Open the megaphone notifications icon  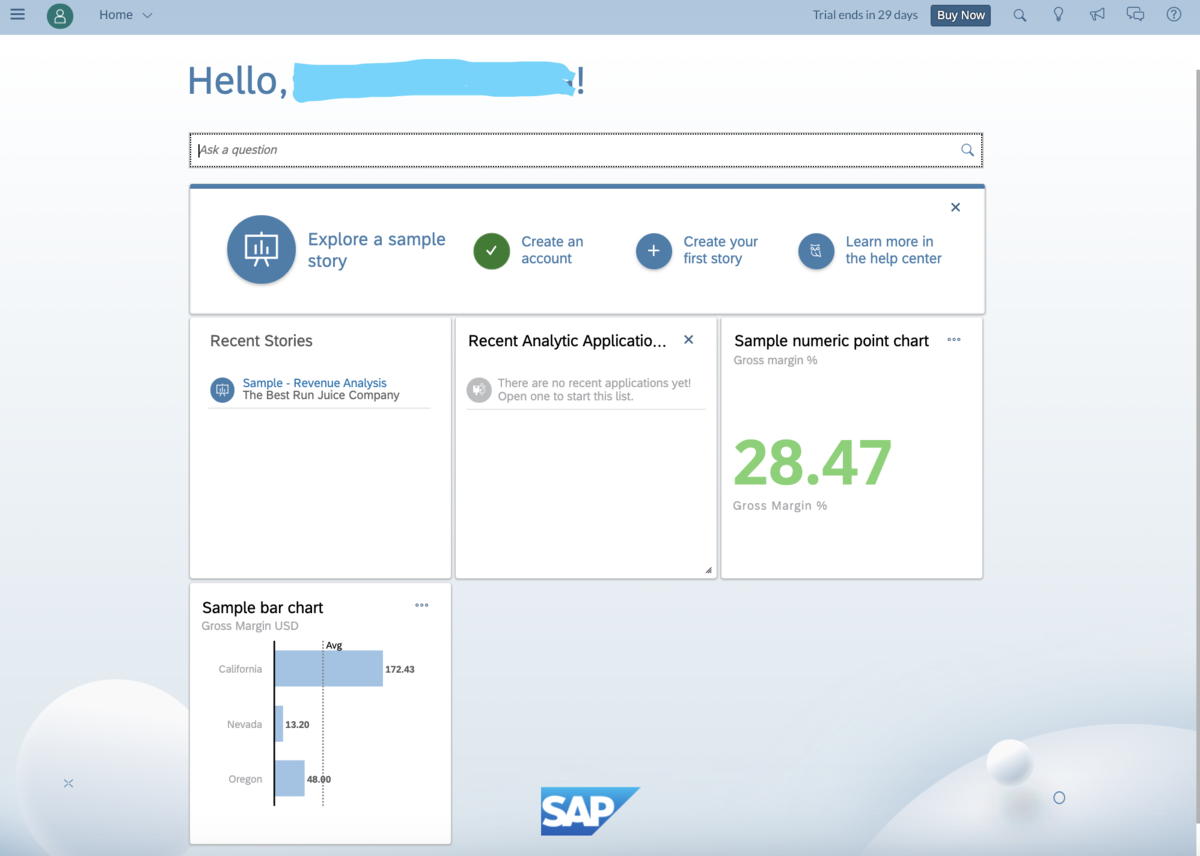click(x=1097, y=15)
